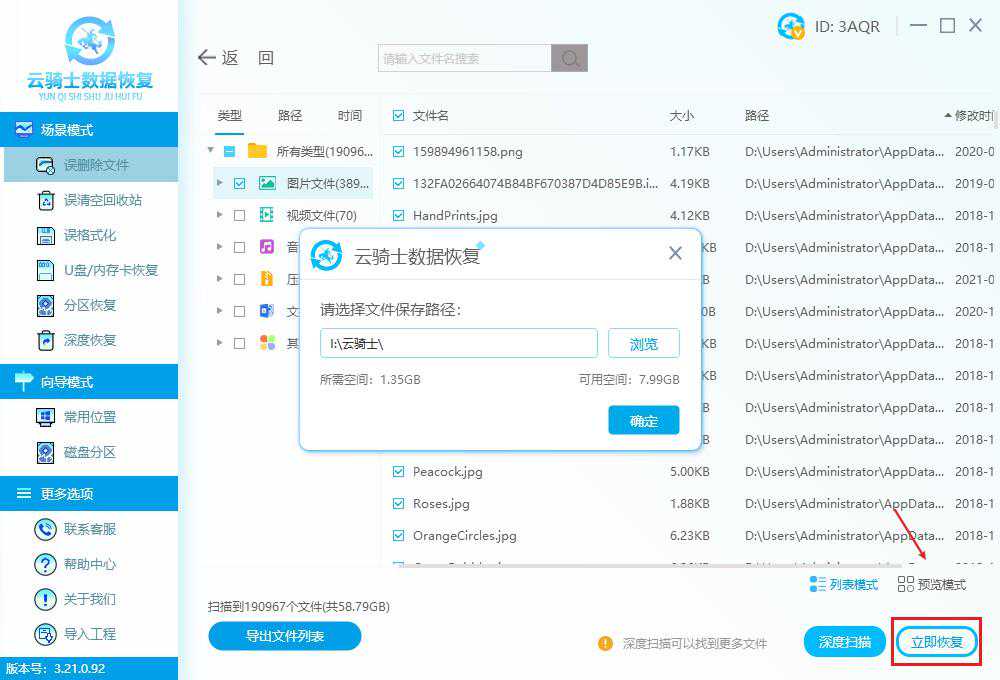The height and width of the screenshot is (680, 1000).
Task: Switch to the 路径 tab
Action: (x=289, y=115)
